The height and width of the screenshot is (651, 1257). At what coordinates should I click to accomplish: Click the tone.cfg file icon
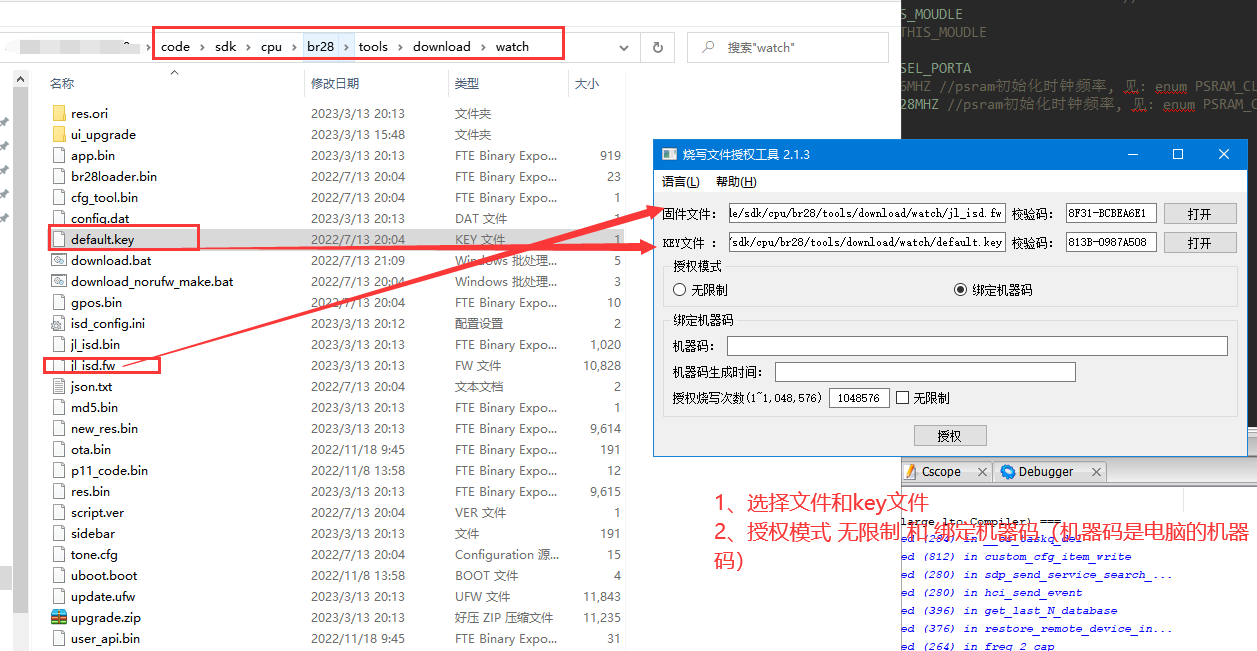coord(59,555)
